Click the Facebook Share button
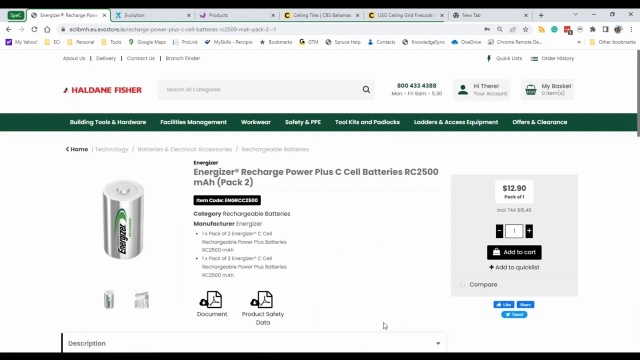The height and width of the screenshot is (360, 640). 525,304
